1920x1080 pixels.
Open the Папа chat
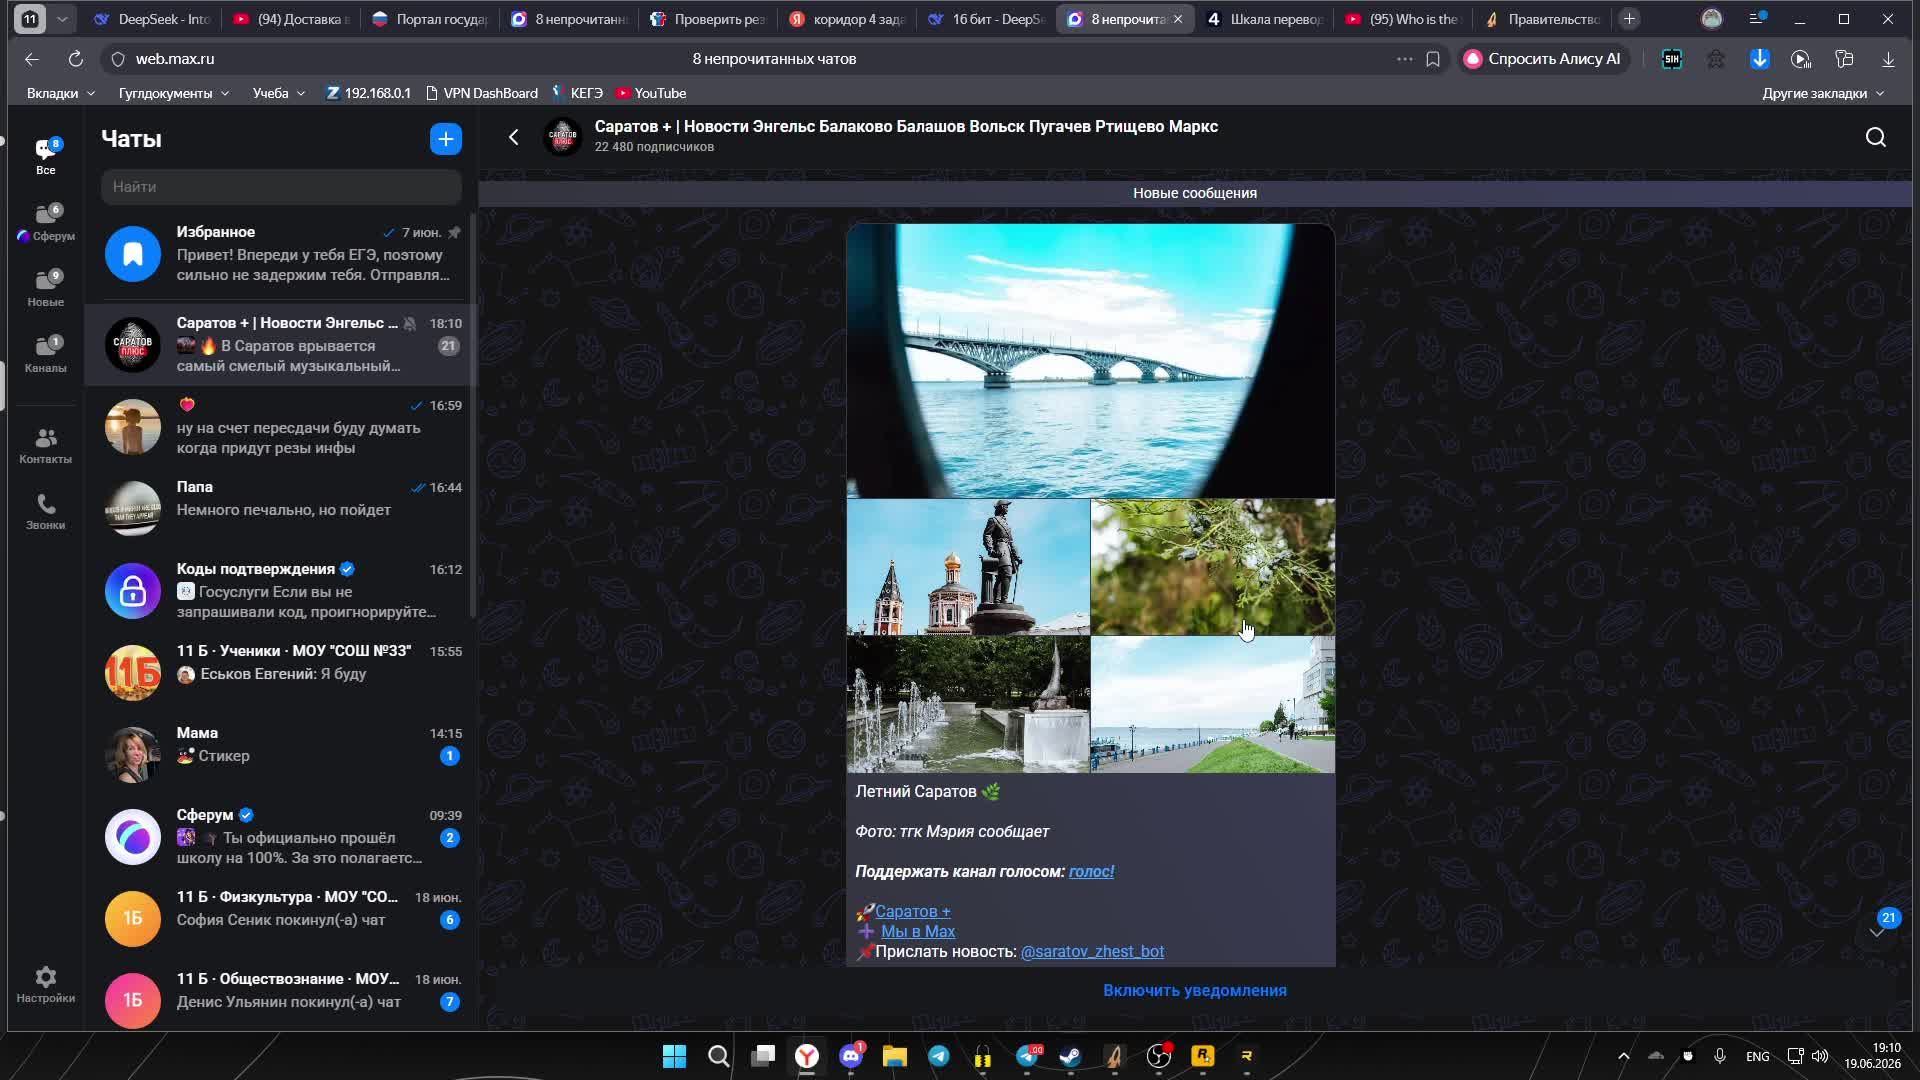pos(280,509)
